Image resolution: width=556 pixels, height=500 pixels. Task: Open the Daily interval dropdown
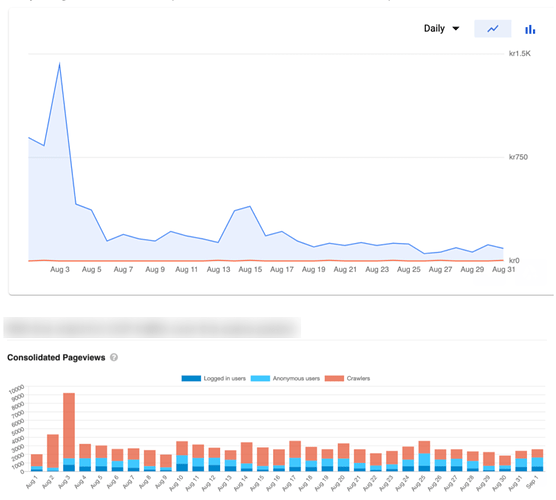pyautogui.click(x=441, y=28)
